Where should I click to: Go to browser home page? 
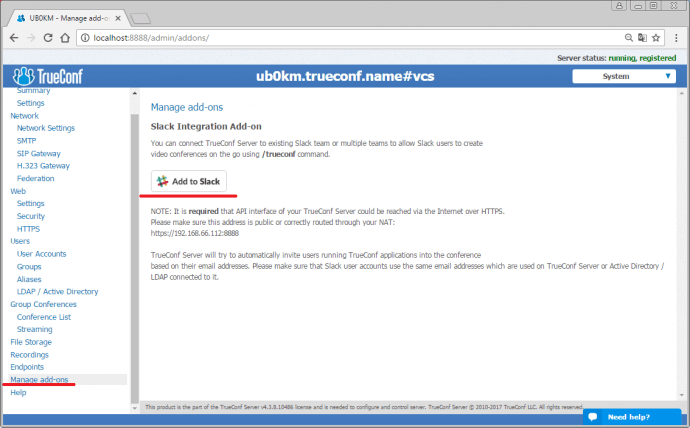point(66,37)
